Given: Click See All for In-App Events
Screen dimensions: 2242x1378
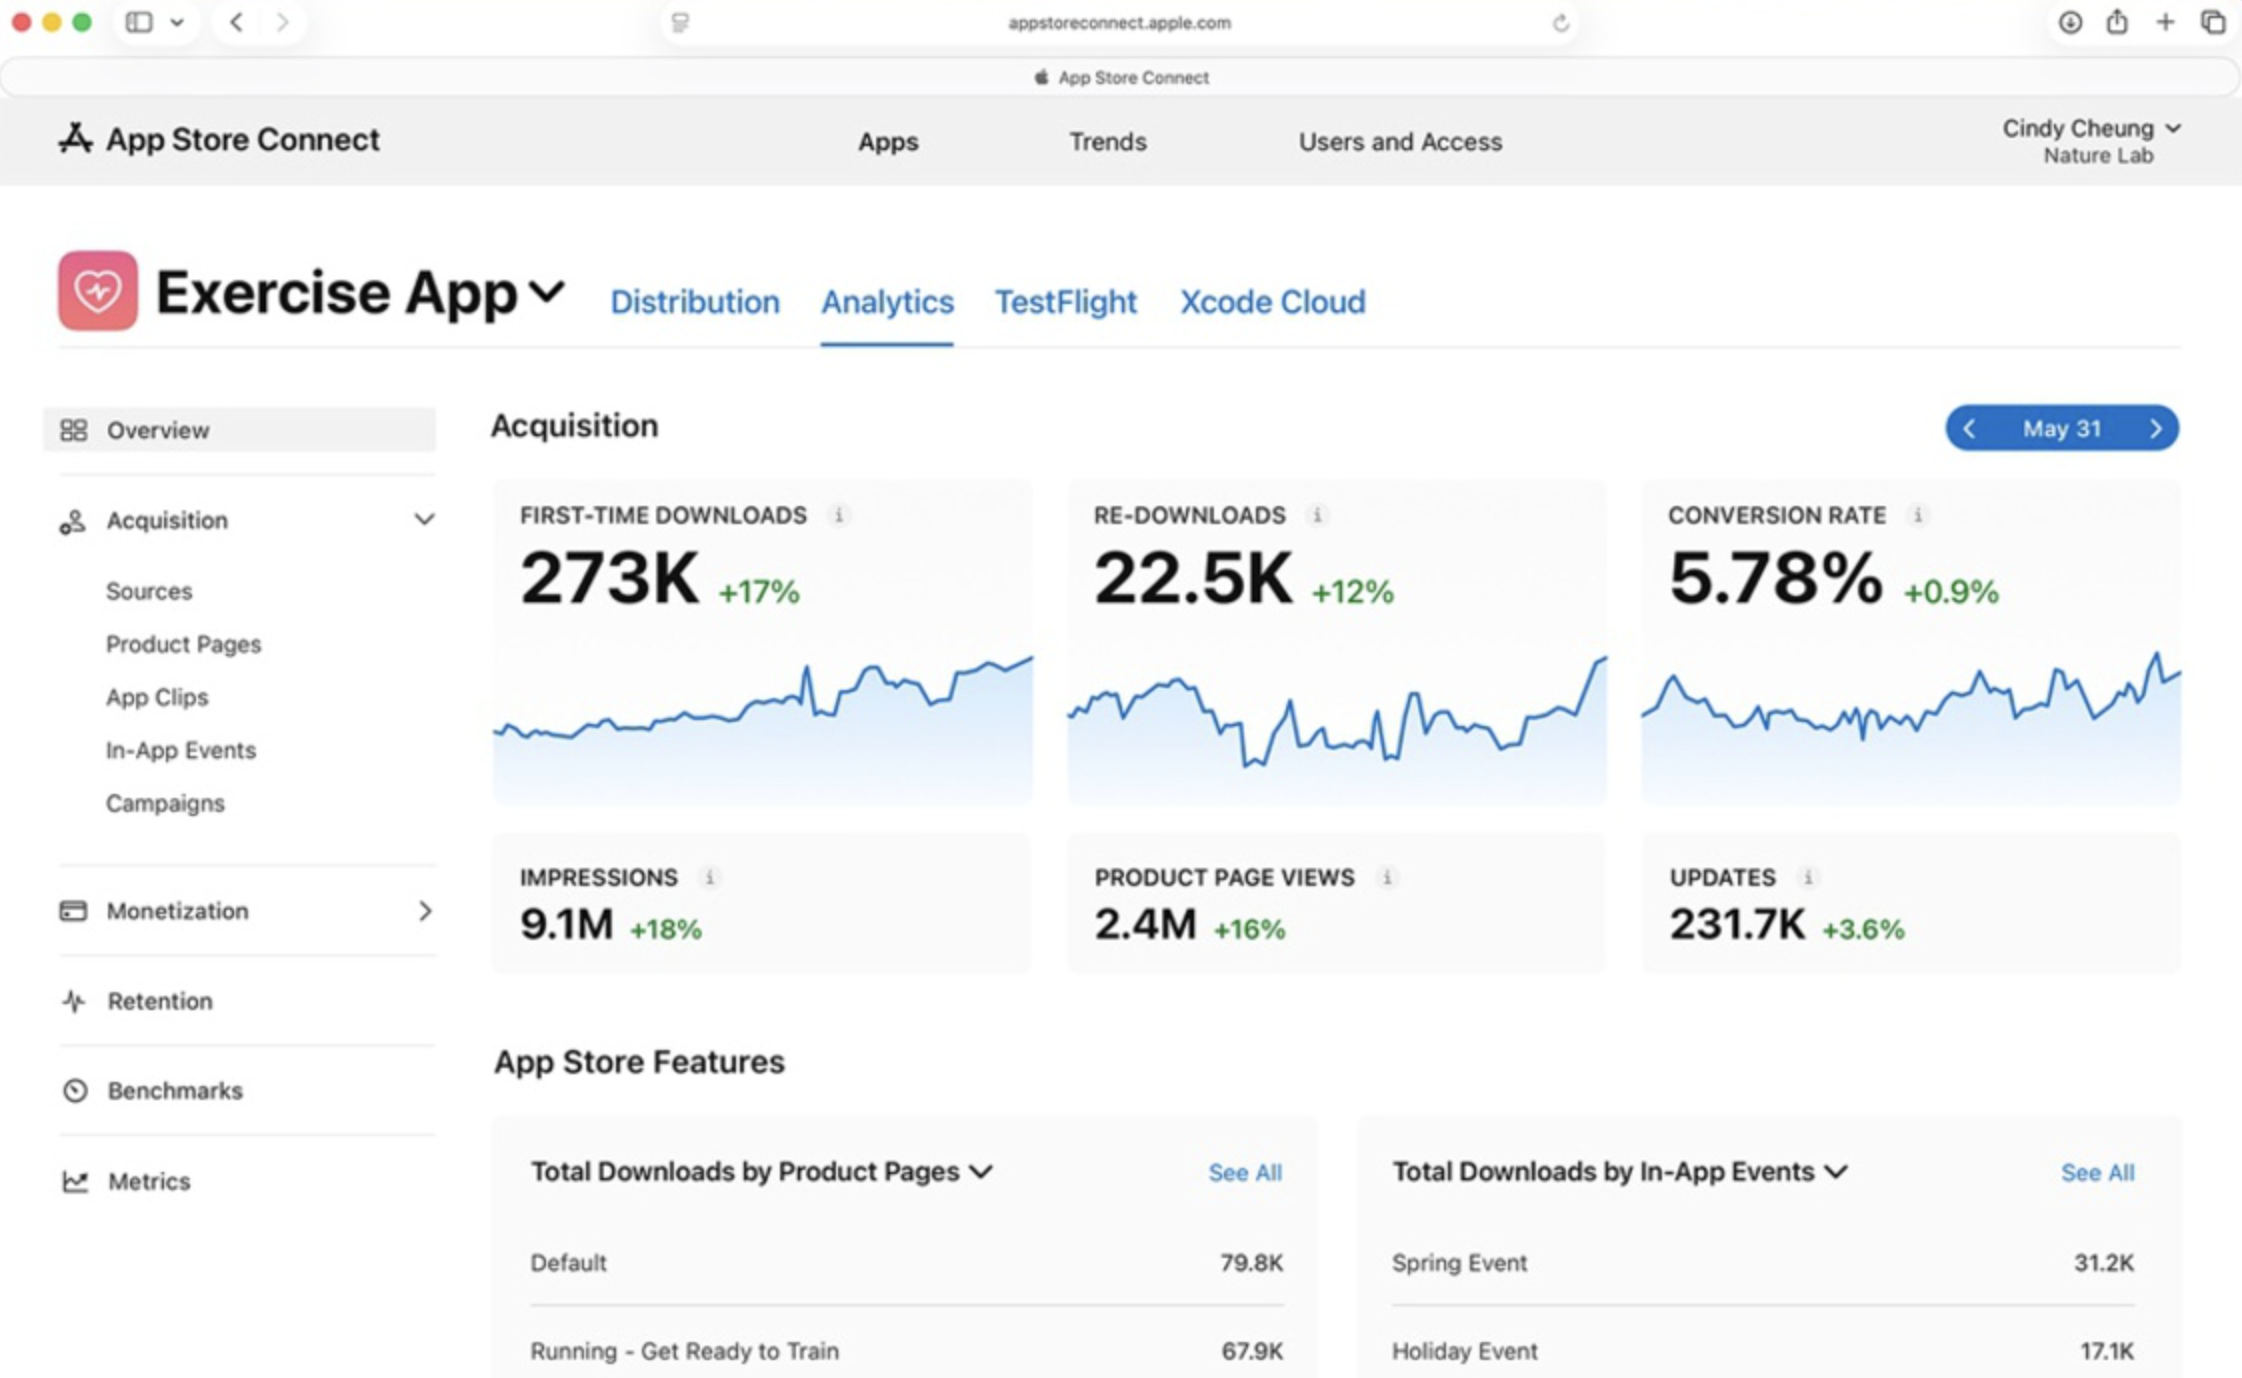Looking at the screenshot, I should 2097,1172.
